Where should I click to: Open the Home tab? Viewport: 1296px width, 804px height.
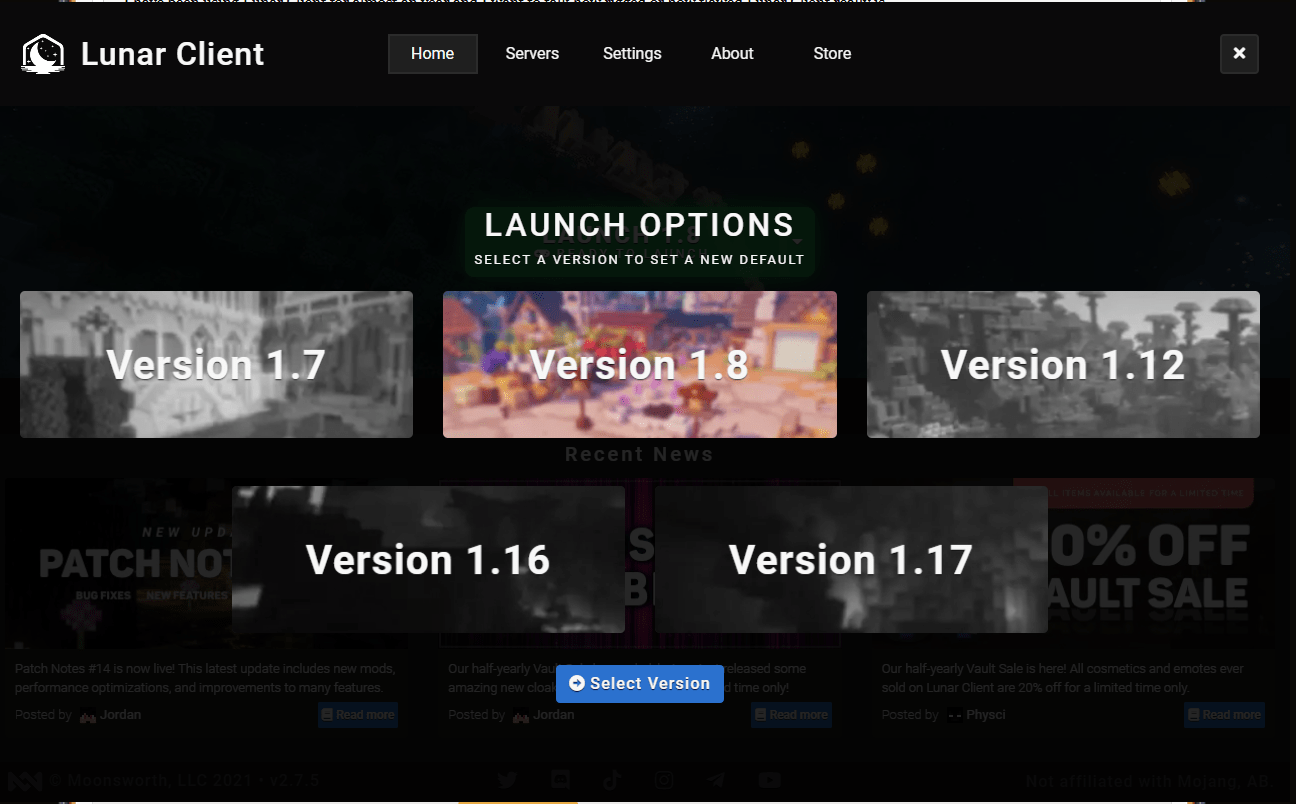pos(433,54)
